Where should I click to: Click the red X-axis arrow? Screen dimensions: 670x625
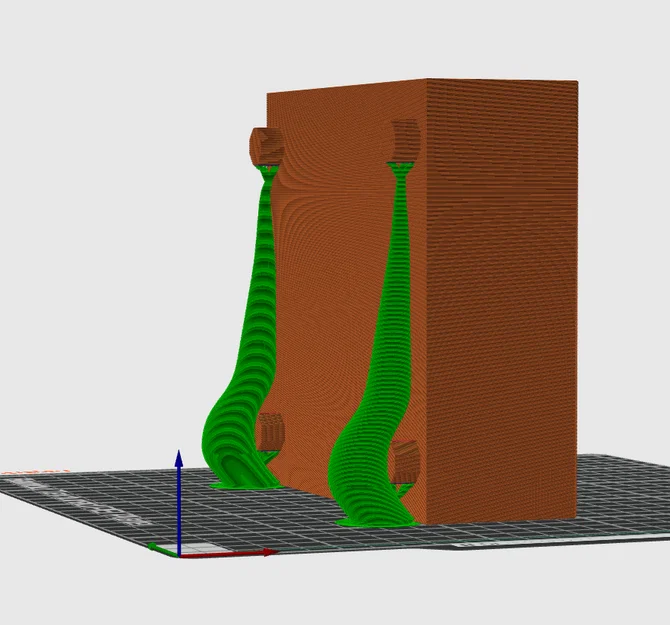pyautogui.click(x=228, y=554)
